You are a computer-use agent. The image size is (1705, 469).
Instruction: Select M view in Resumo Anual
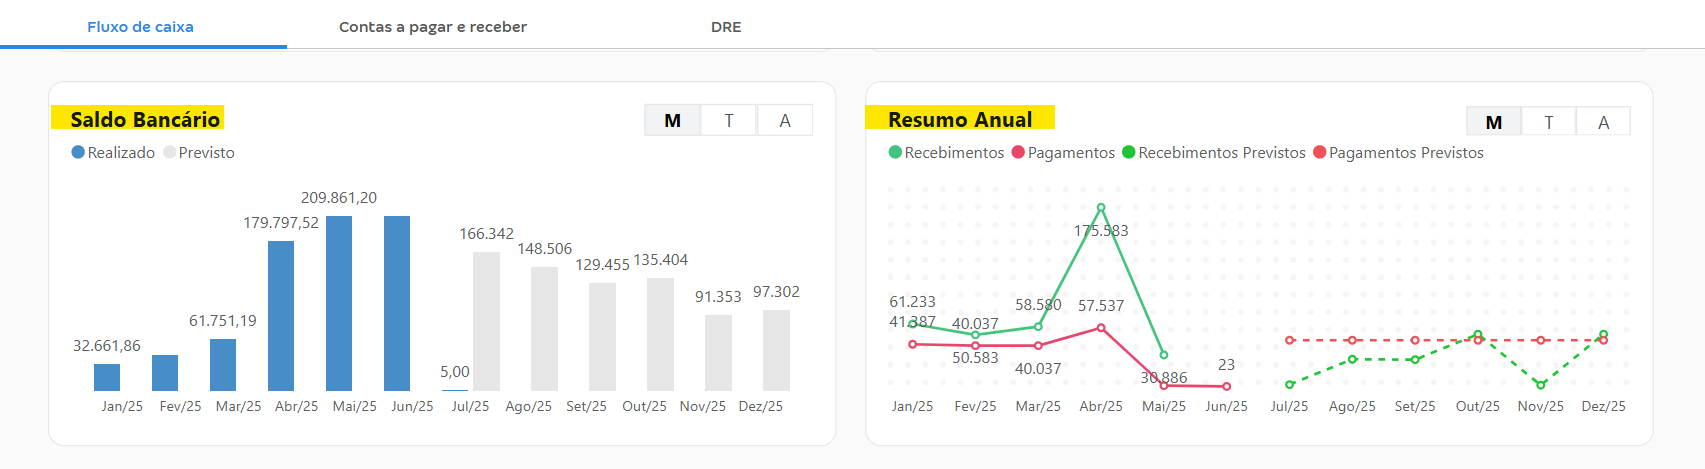(x=1493, y=122)
